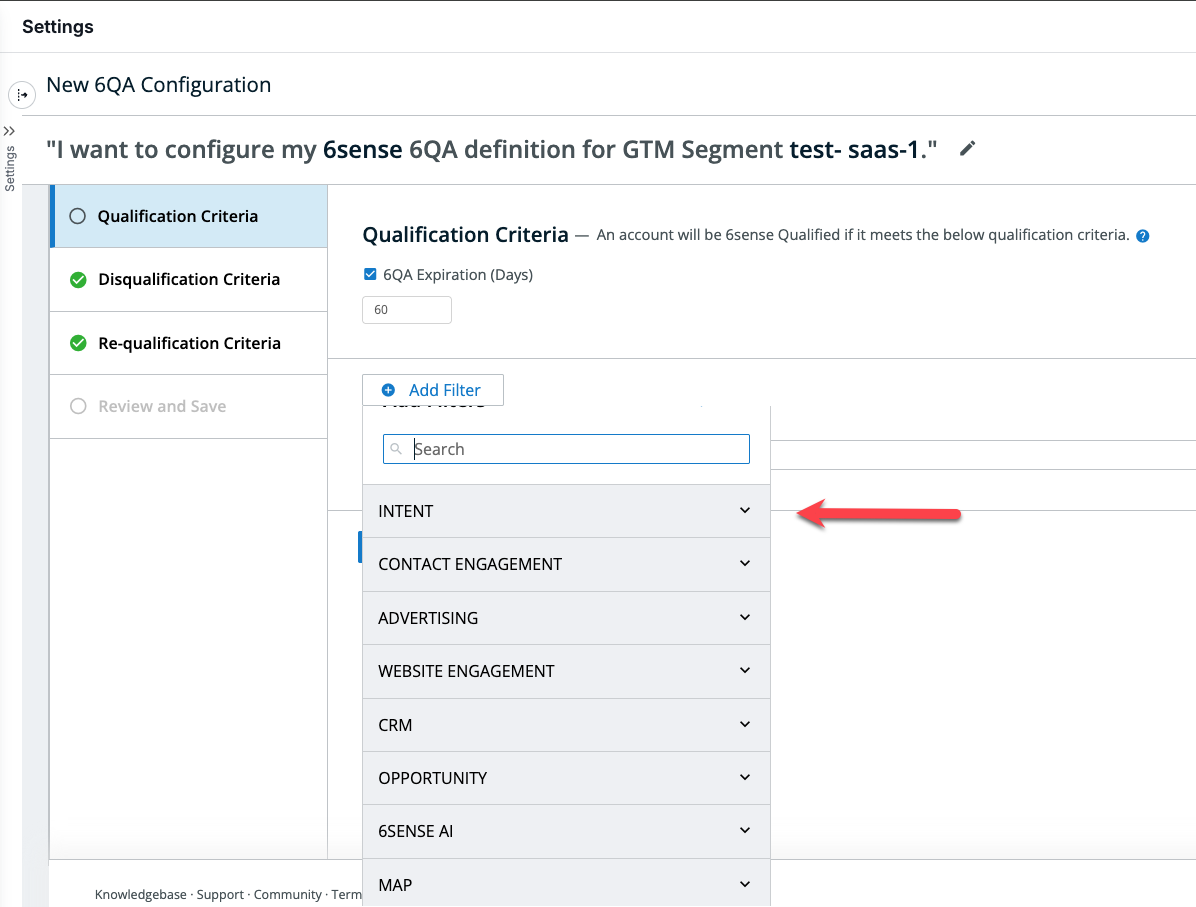Open the Disqualification Criteria step
1196x907 pixels.
point(188,280)
